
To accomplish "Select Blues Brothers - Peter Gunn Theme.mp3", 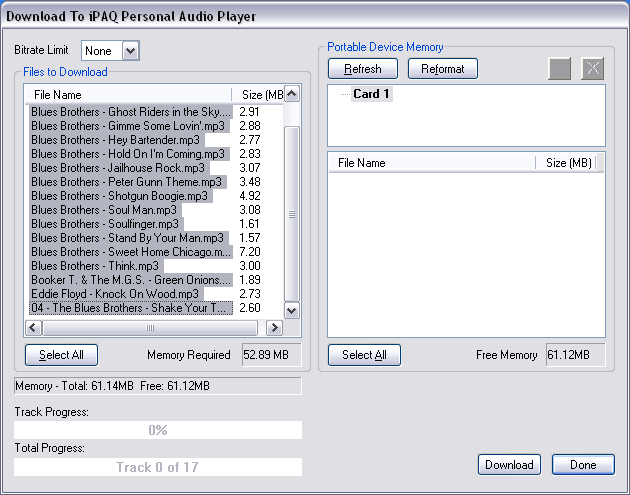I will (128, 182).
